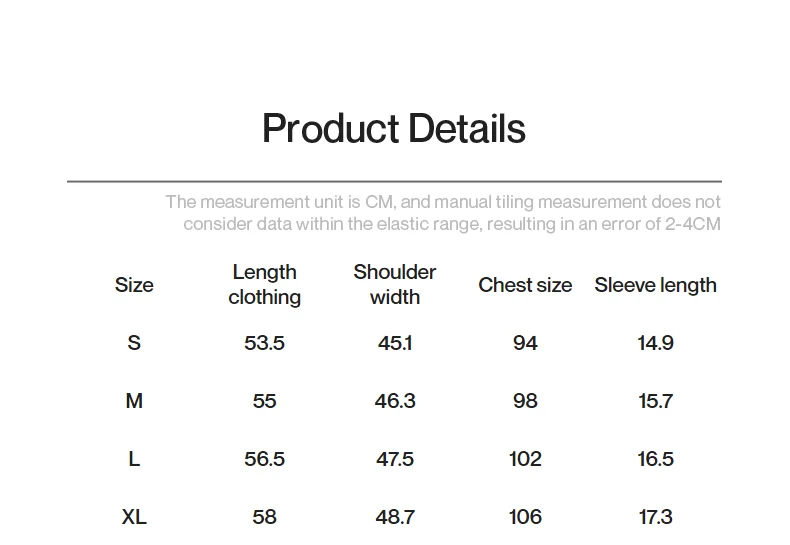Select the L size row label
This screenshot has height=545, width=790.
tap(134, 459)
